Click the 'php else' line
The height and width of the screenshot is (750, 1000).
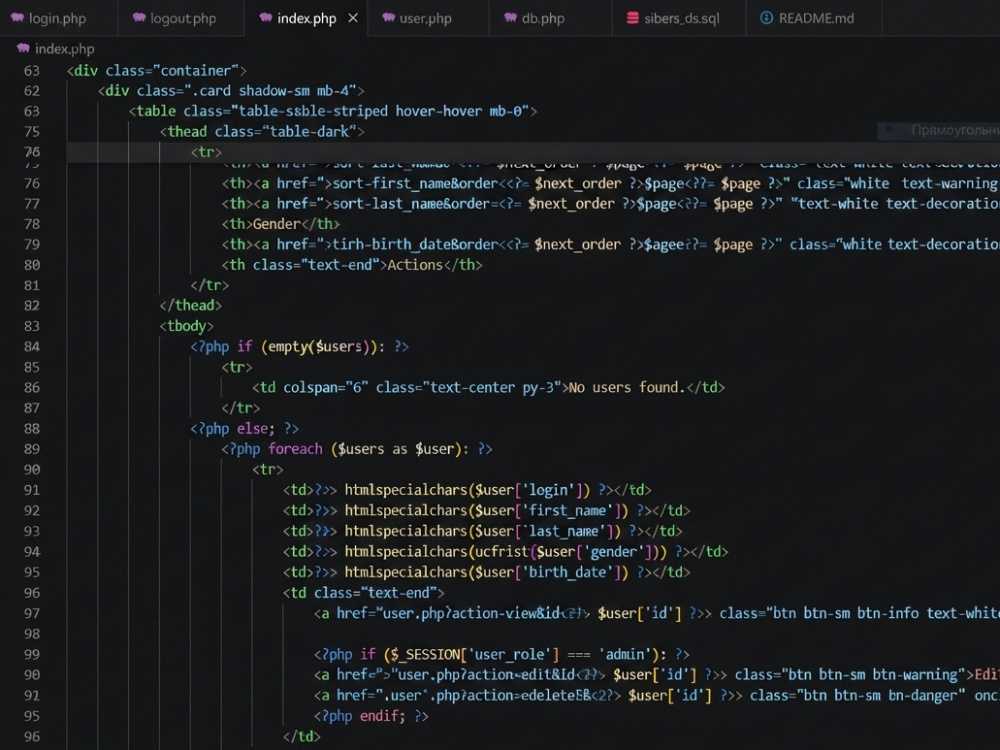coord(244,429)
